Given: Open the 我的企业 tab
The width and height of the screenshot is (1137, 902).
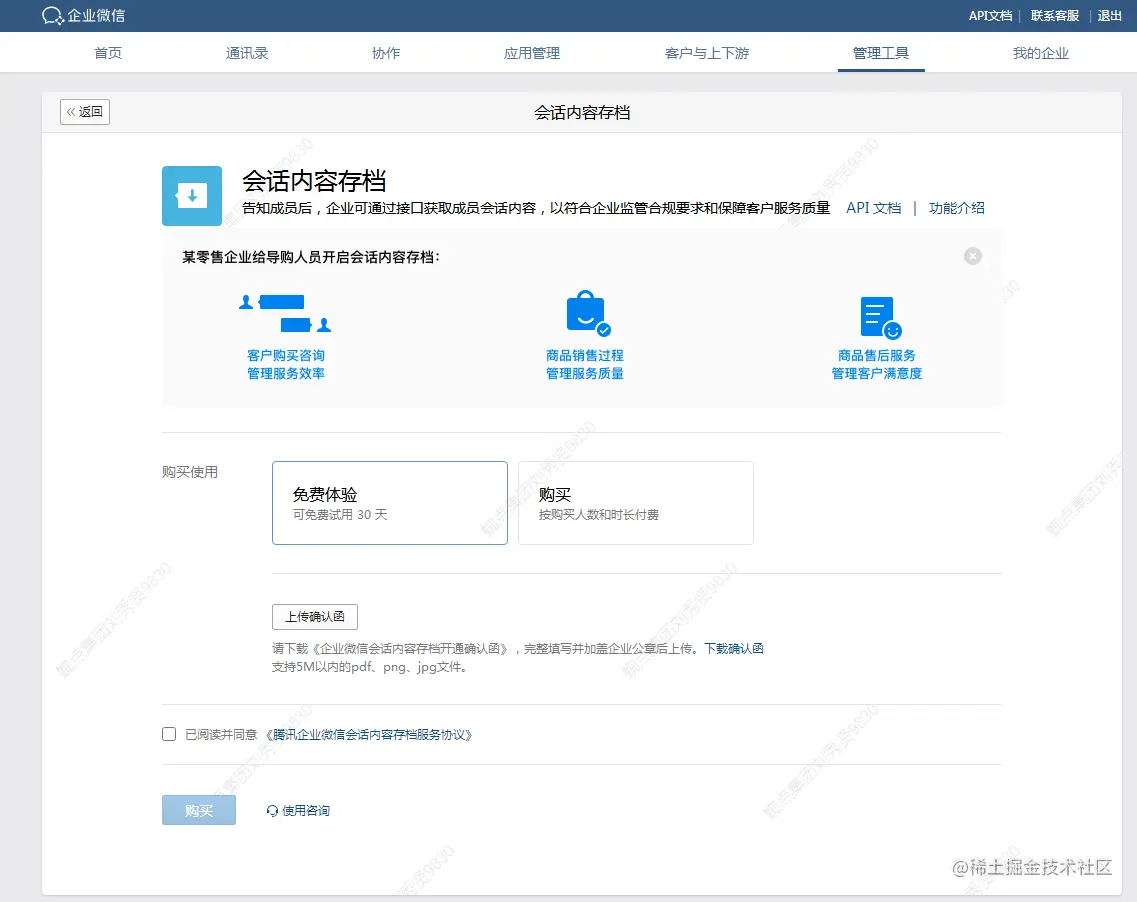Looking at the screenshot, I should (x=1041, y=53).
